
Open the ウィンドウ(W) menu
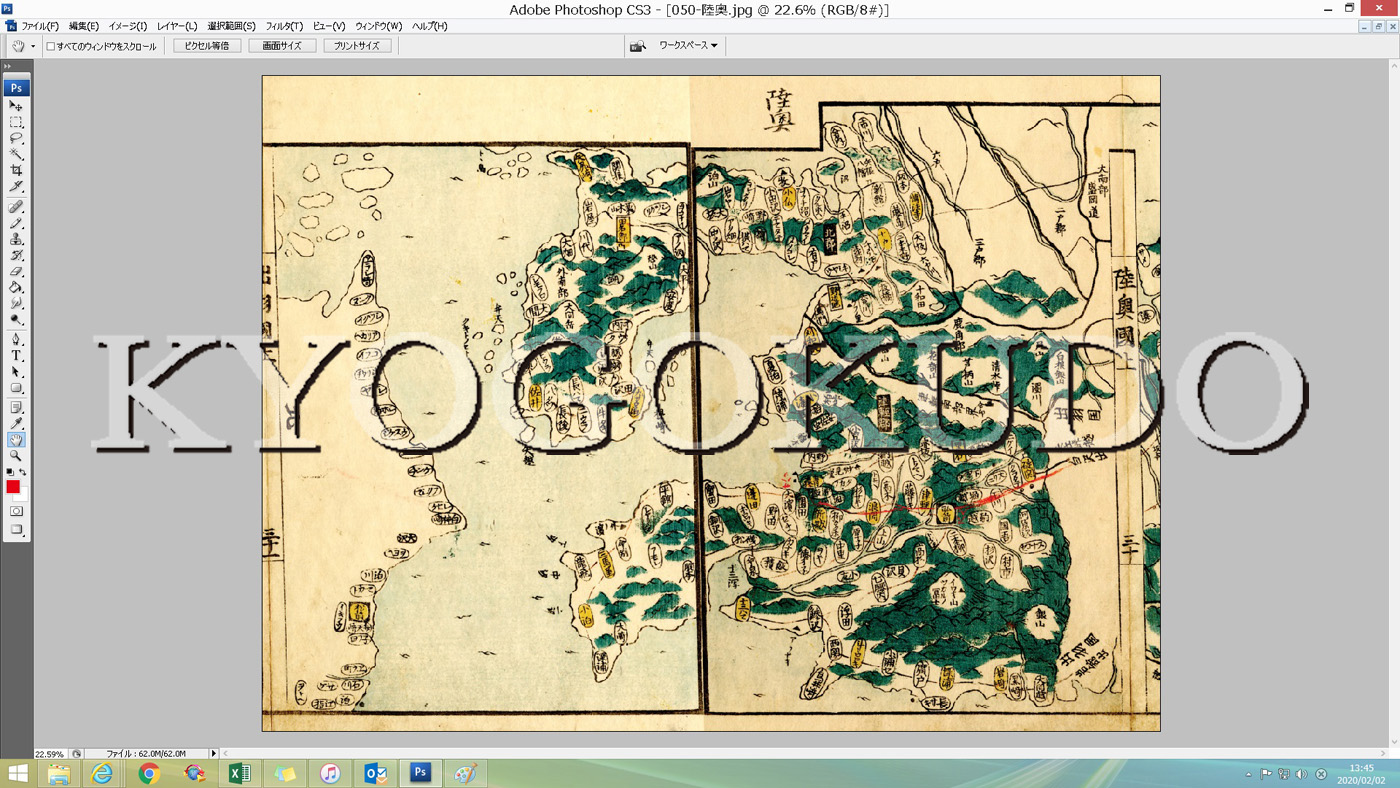point(379,26)
